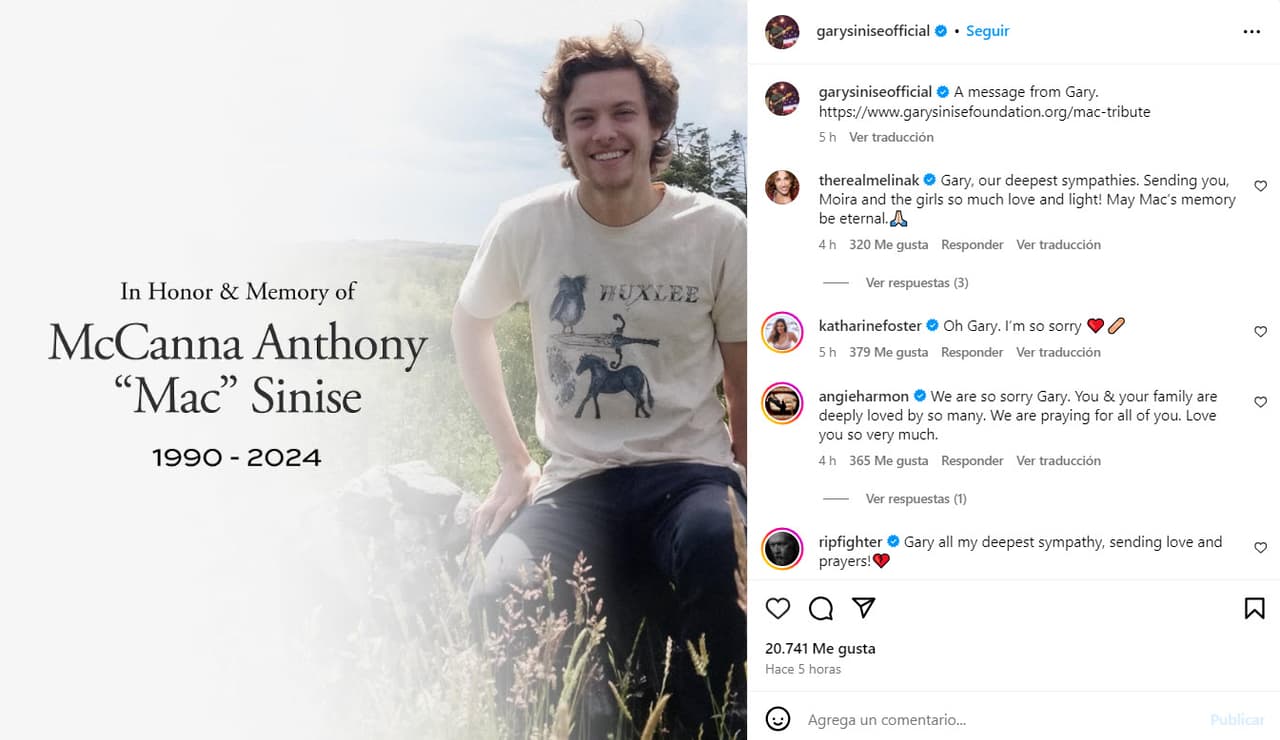Like ripfighter's comment heart
Image resolution: width=1280 pixels, height=740 pixels.
click(x=1260, y=548)
